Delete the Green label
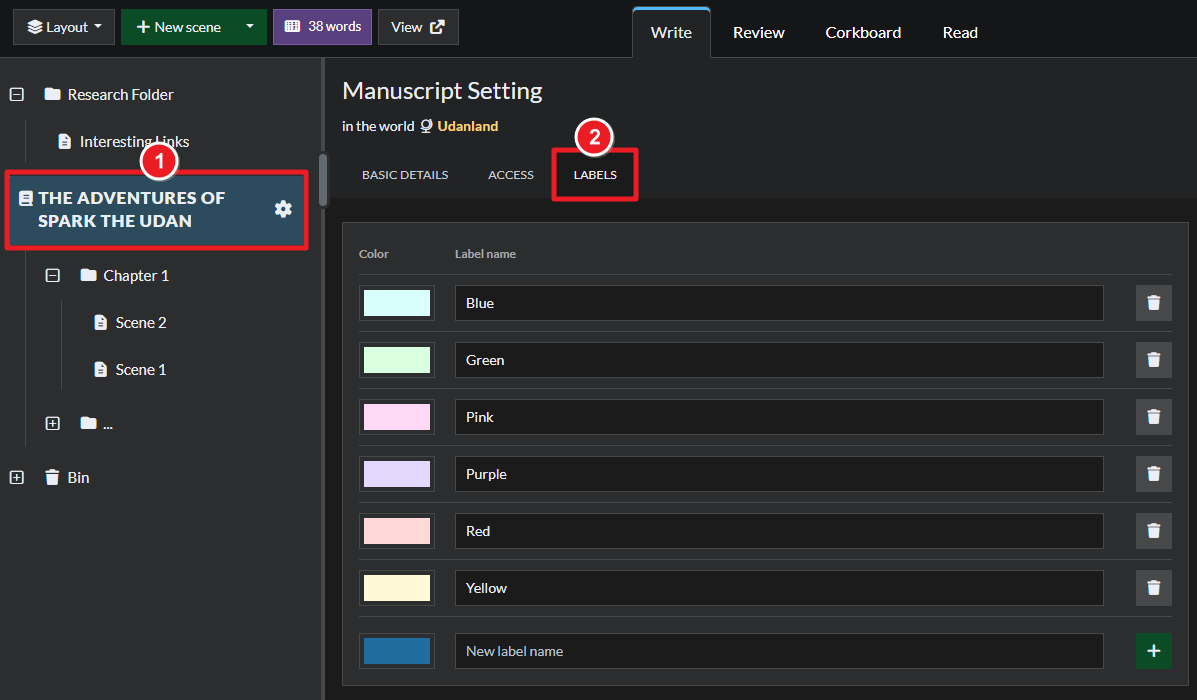 [1153, 360]
